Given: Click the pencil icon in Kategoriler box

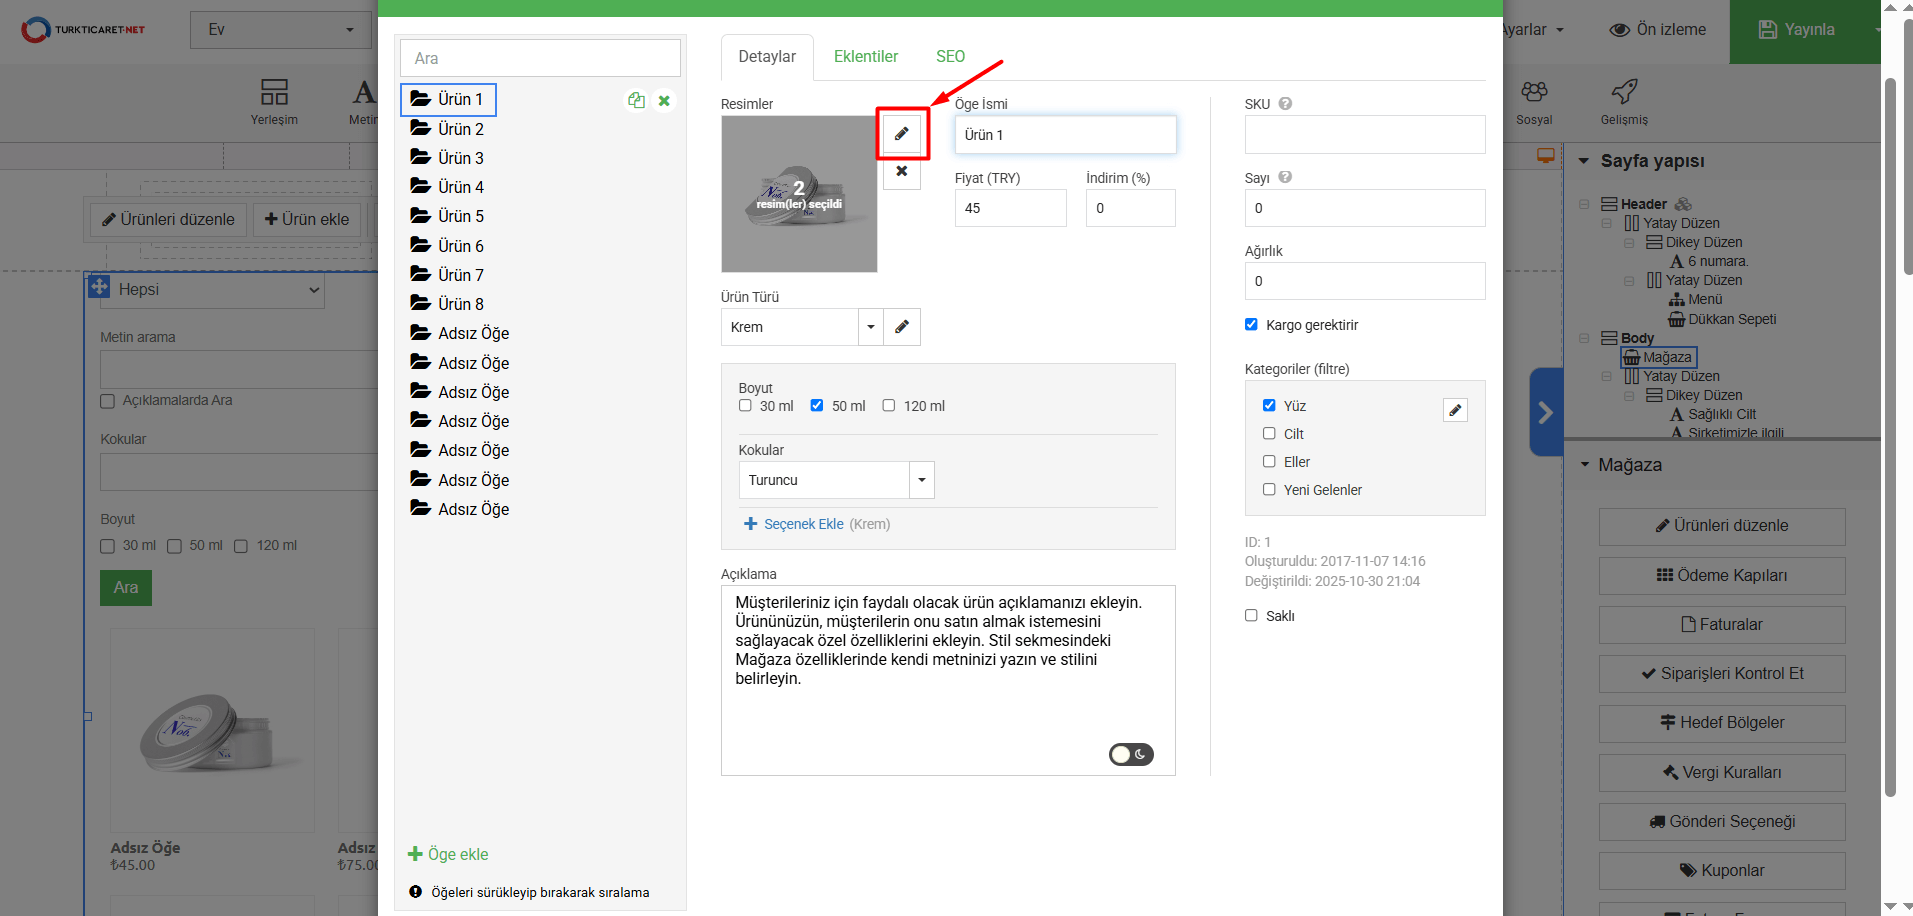Looking at the screenshot, I should click(1455, 410).
